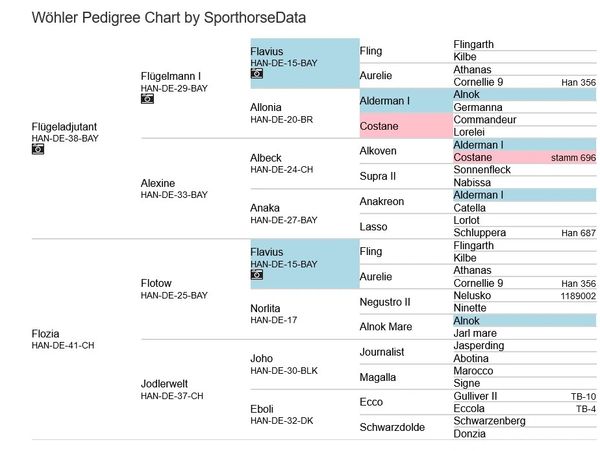View photo of Flavius, sire of Flotow
Viewport: 600px width, 451px height.
(256, 274)
